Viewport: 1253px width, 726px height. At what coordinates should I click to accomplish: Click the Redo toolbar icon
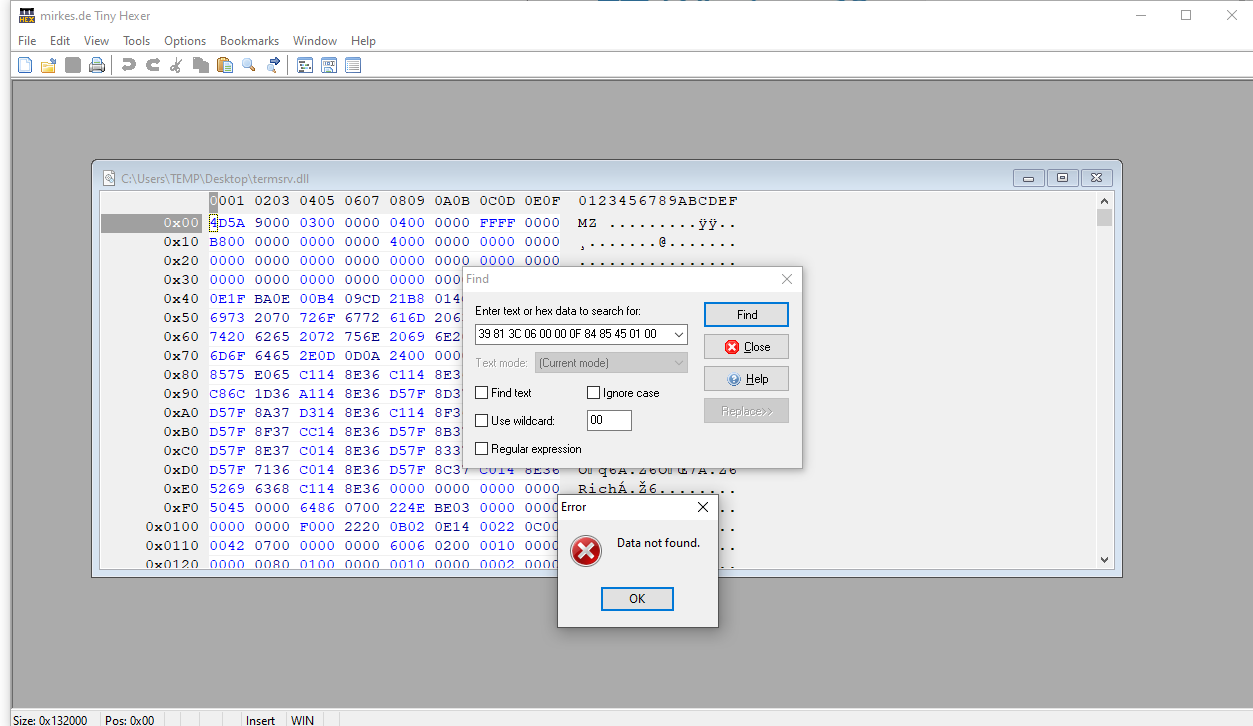pyautogui.click(x=152, y=64)
